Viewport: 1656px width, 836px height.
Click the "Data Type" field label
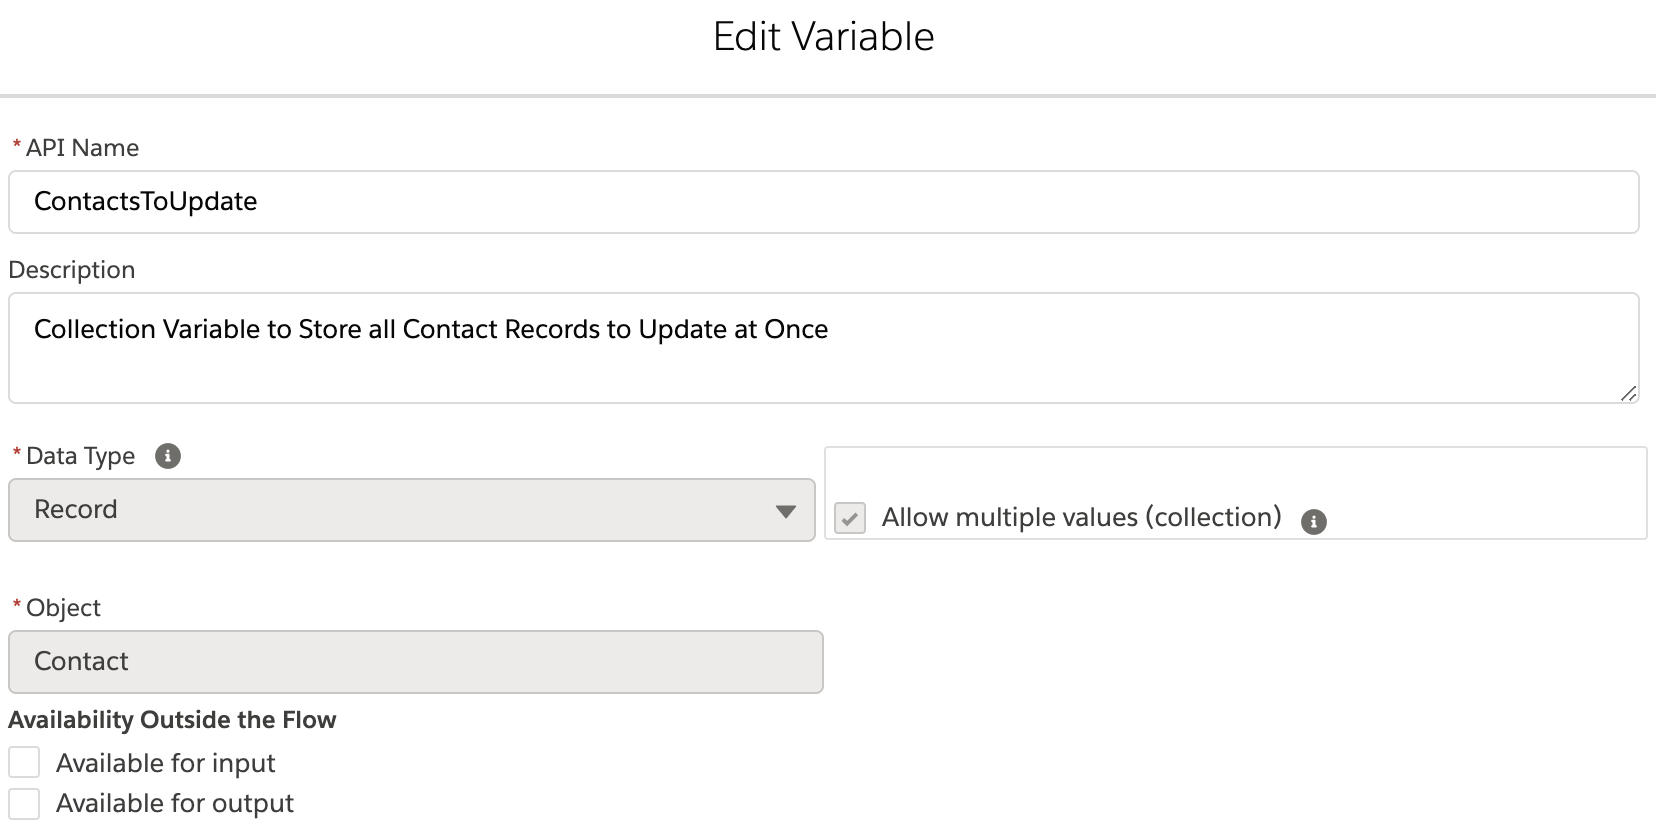(x=80, y=456)
